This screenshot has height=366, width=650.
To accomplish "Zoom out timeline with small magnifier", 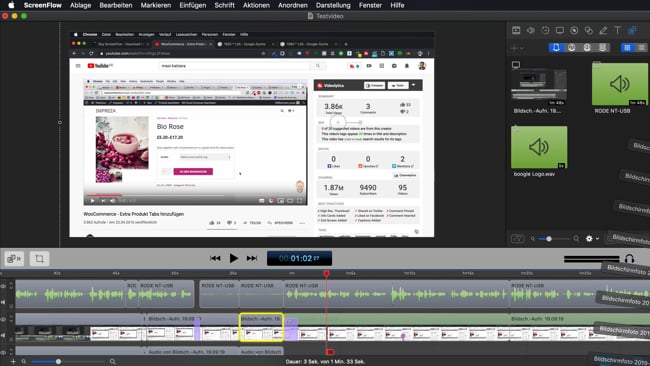I will click(24, 361).
